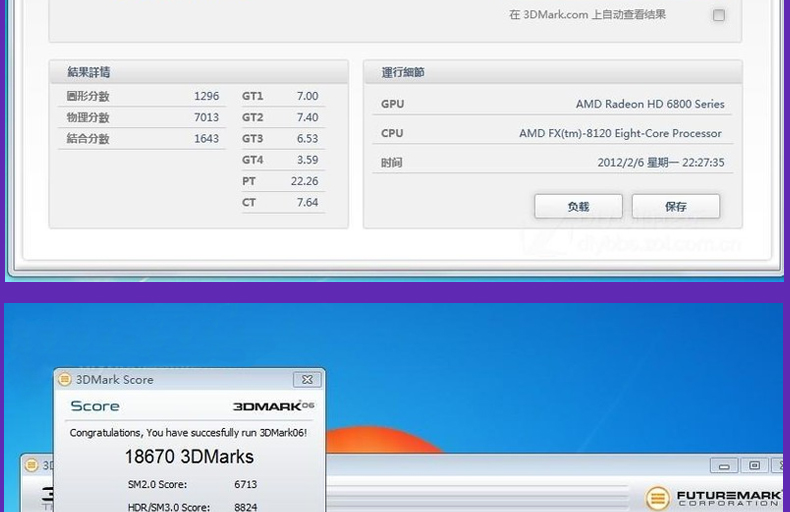Select the GT3 result 6.53
The image size is (790, 512).
point(307,138)
